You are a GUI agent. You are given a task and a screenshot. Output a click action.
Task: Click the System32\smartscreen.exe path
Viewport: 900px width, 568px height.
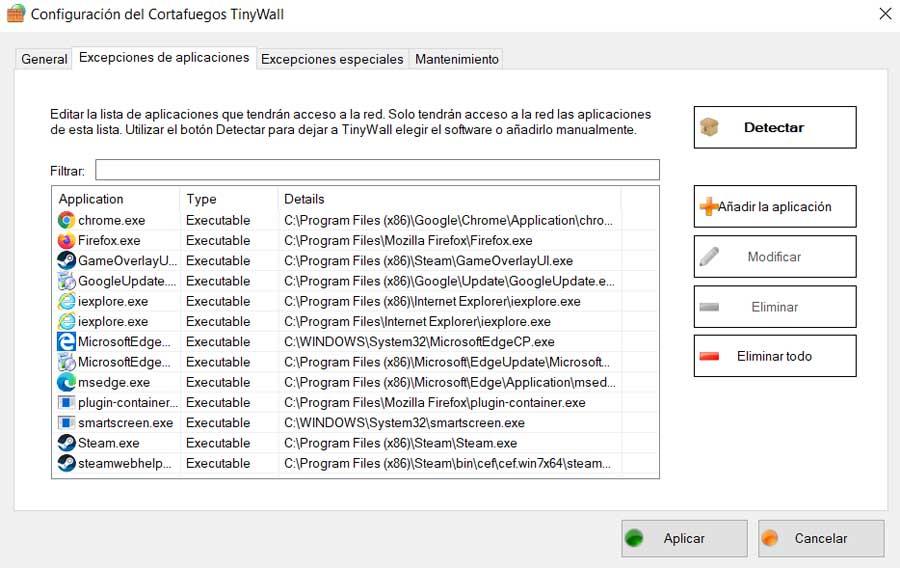click(404, 423)
